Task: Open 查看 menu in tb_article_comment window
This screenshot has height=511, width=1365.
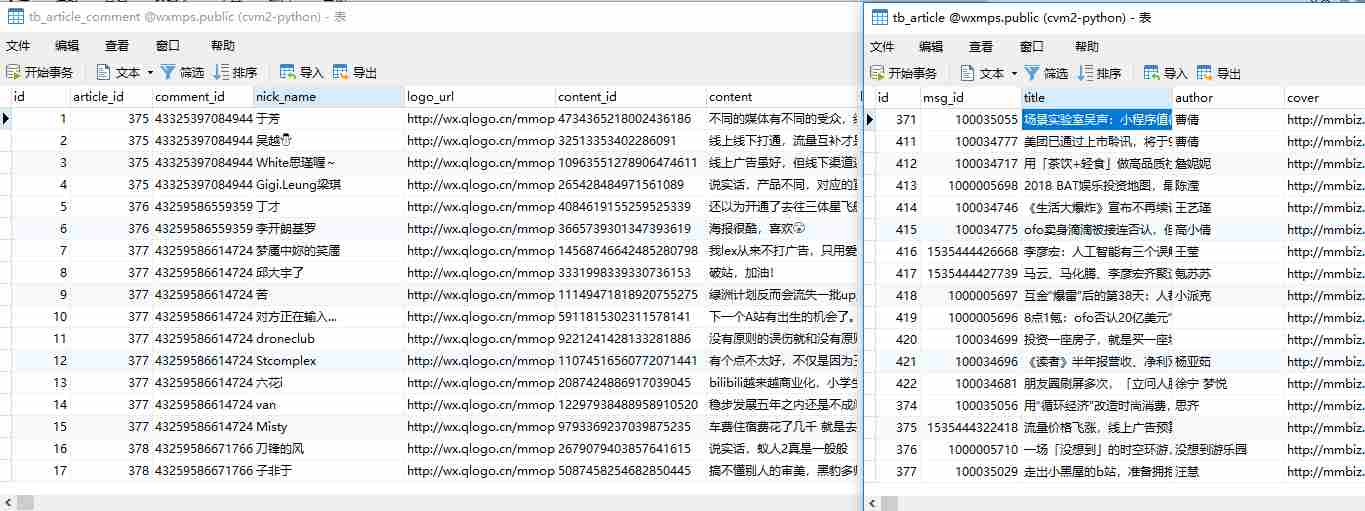Action: [117, 46]
